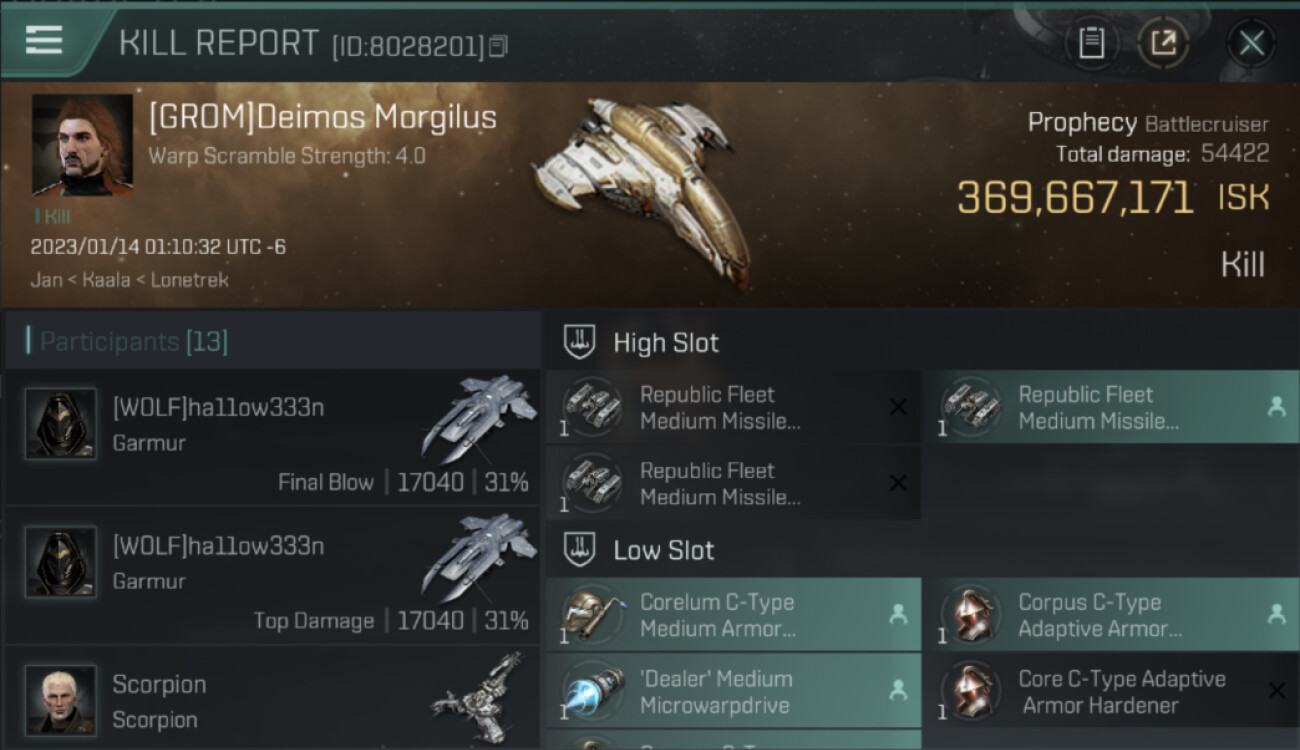Click the Jan < Kaala < Lonetrek location
This screenshot has height=750, width=1300.
point(129,280)
